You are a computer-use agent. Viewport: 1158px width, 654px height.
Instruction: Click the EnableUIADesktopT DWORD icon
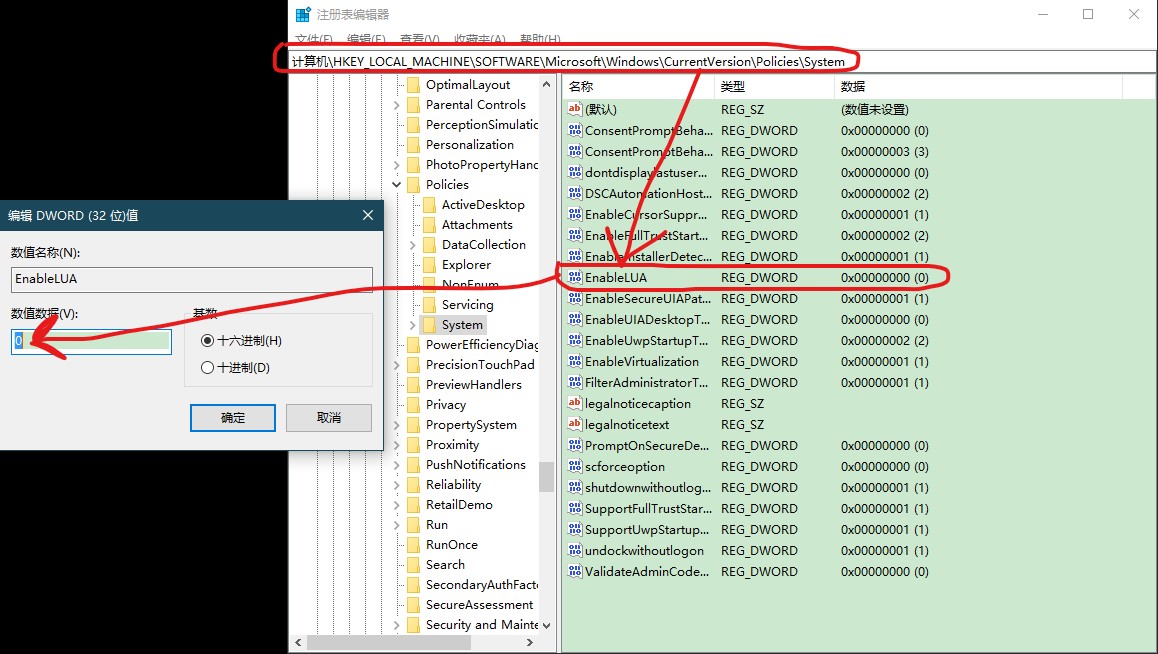[x=575, y=320]
